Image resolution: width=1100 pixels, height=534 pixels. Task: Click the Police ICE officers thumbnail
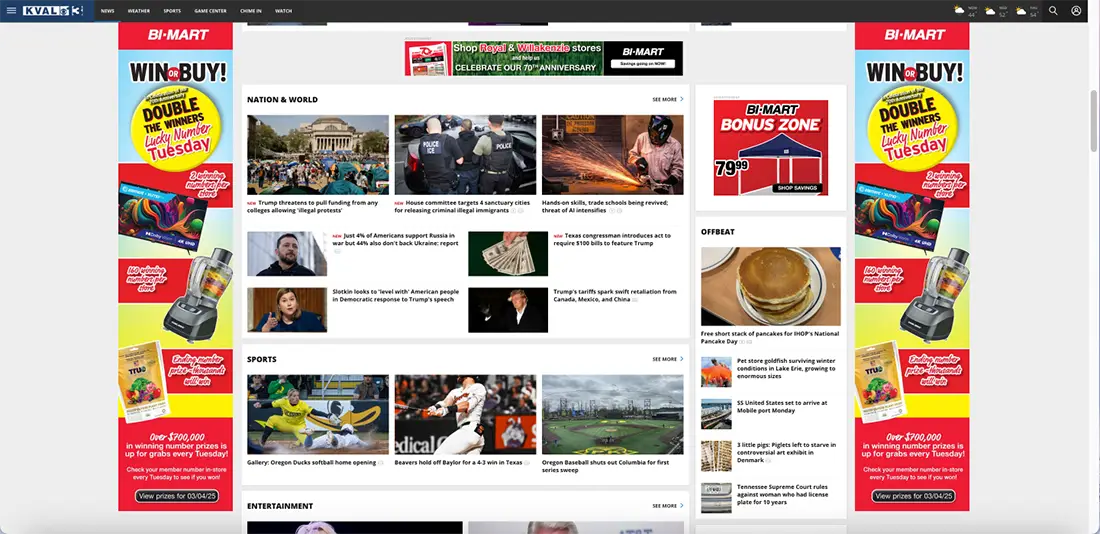[x=465, y=154]
